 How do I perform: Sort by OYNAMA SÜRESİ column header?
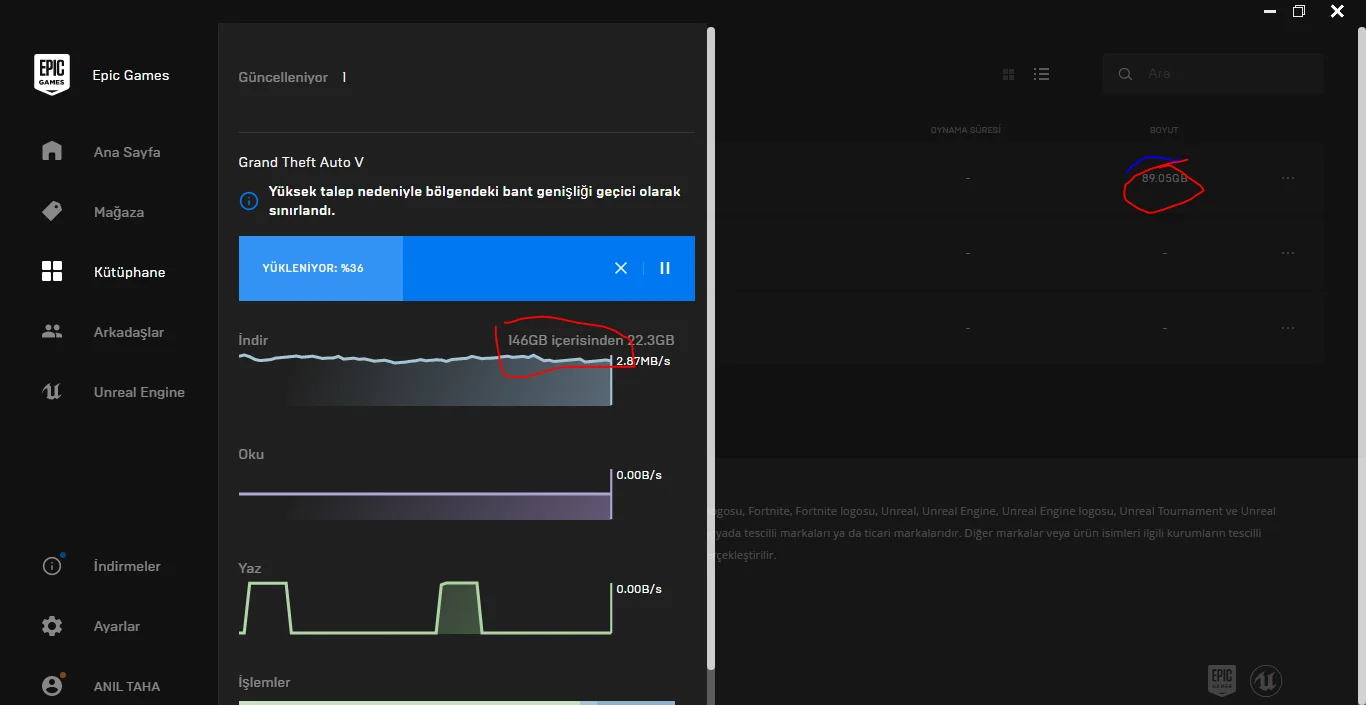(x=965, y=130)
